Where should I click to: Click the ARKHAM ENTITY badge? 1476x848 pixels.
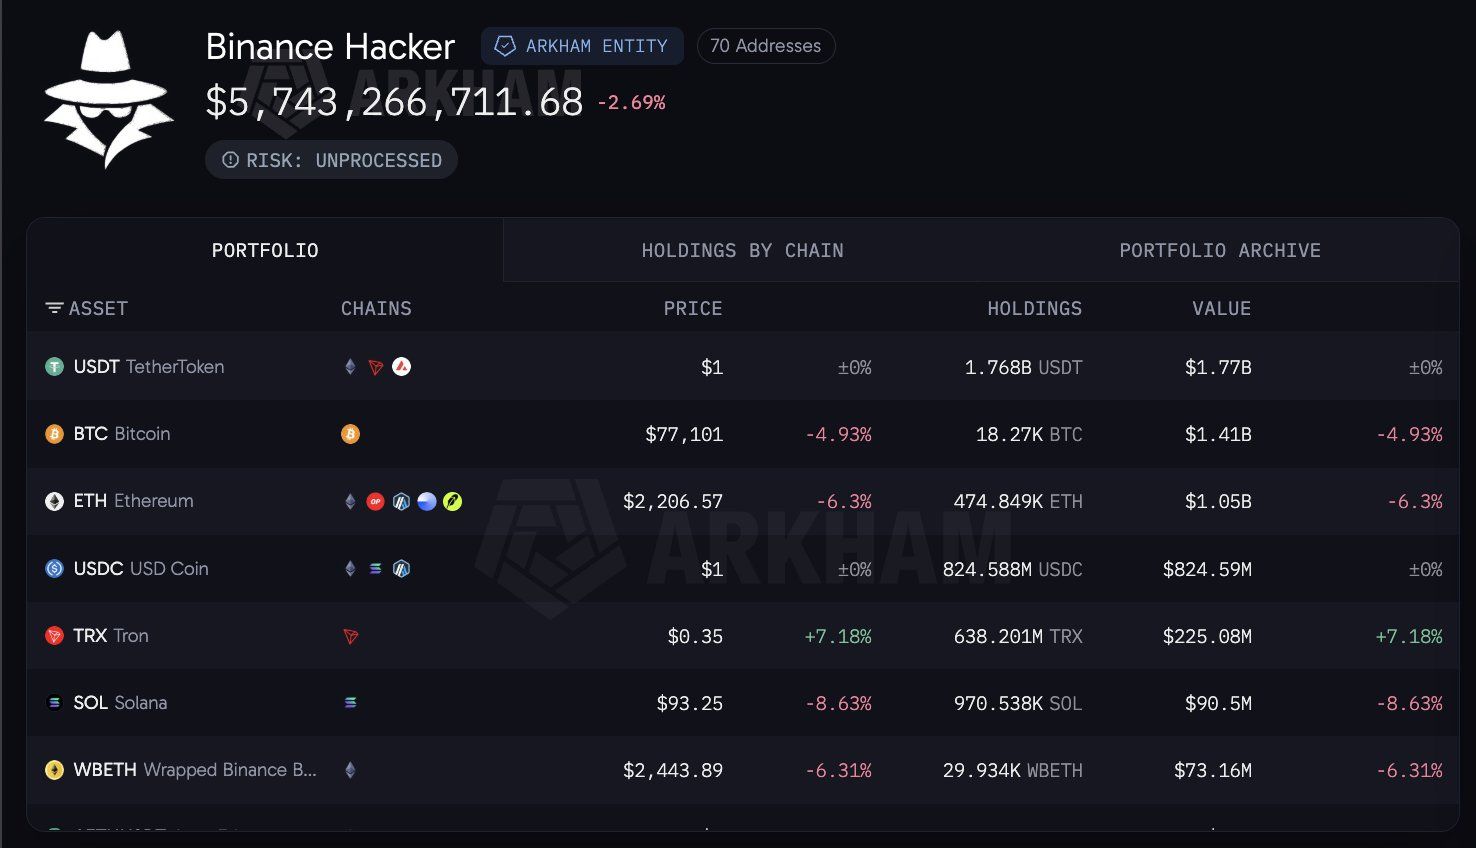582,46
